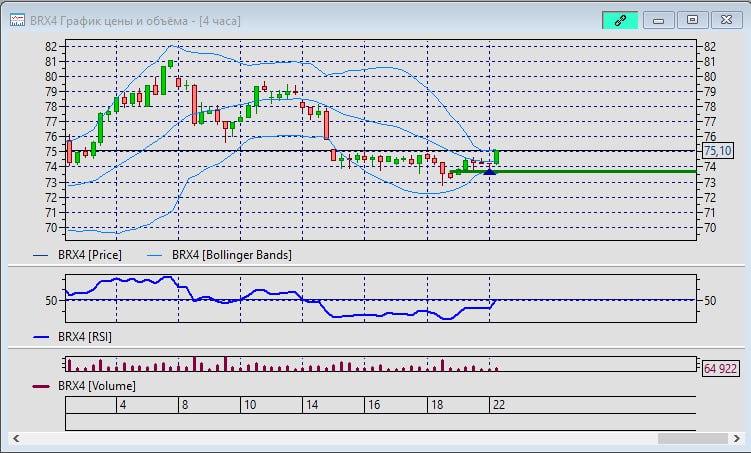Viewport: 751px width, 453px height.
Task: Click date label 4 on time axis
Action: point(123,405)
